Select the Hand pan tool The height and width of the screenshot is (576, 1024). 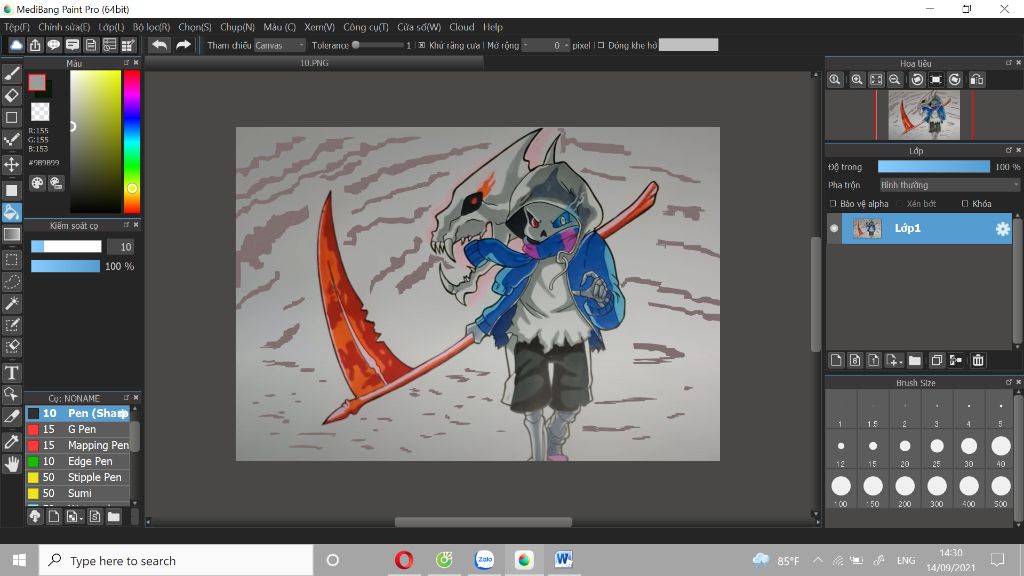[x=12, y=464]
